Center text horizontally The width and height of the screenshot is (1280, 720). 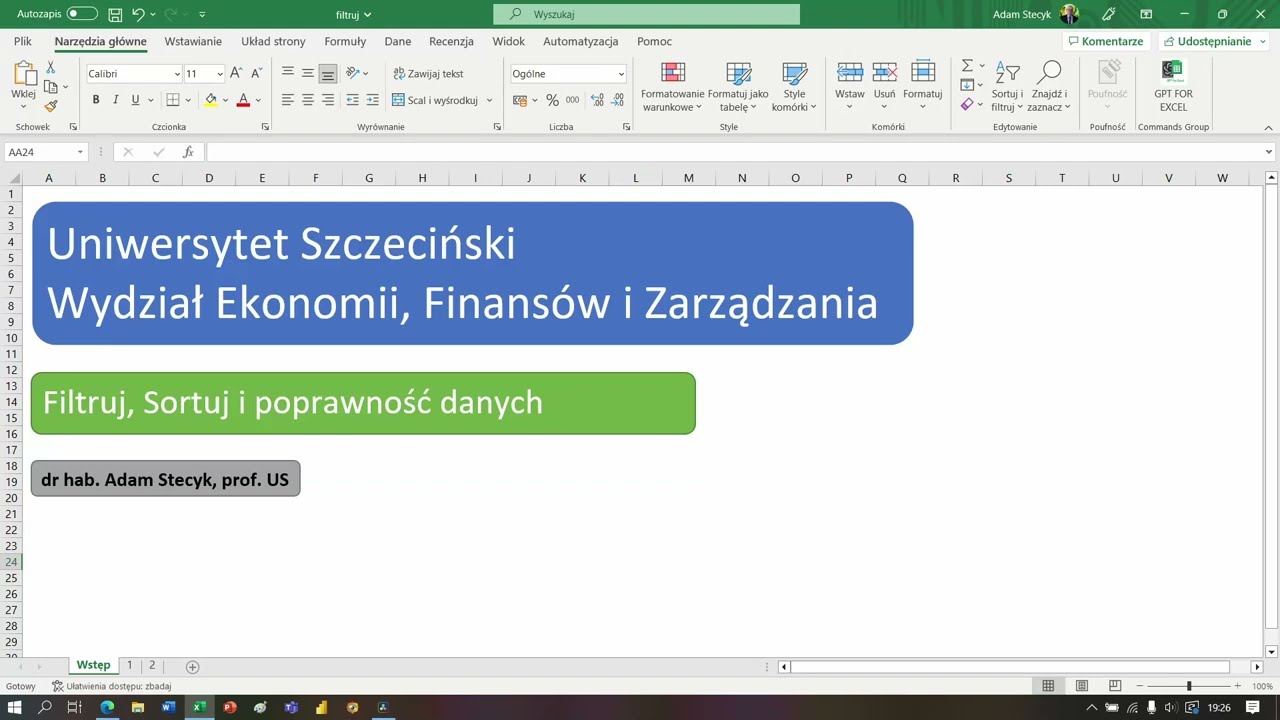pos(308,100)
